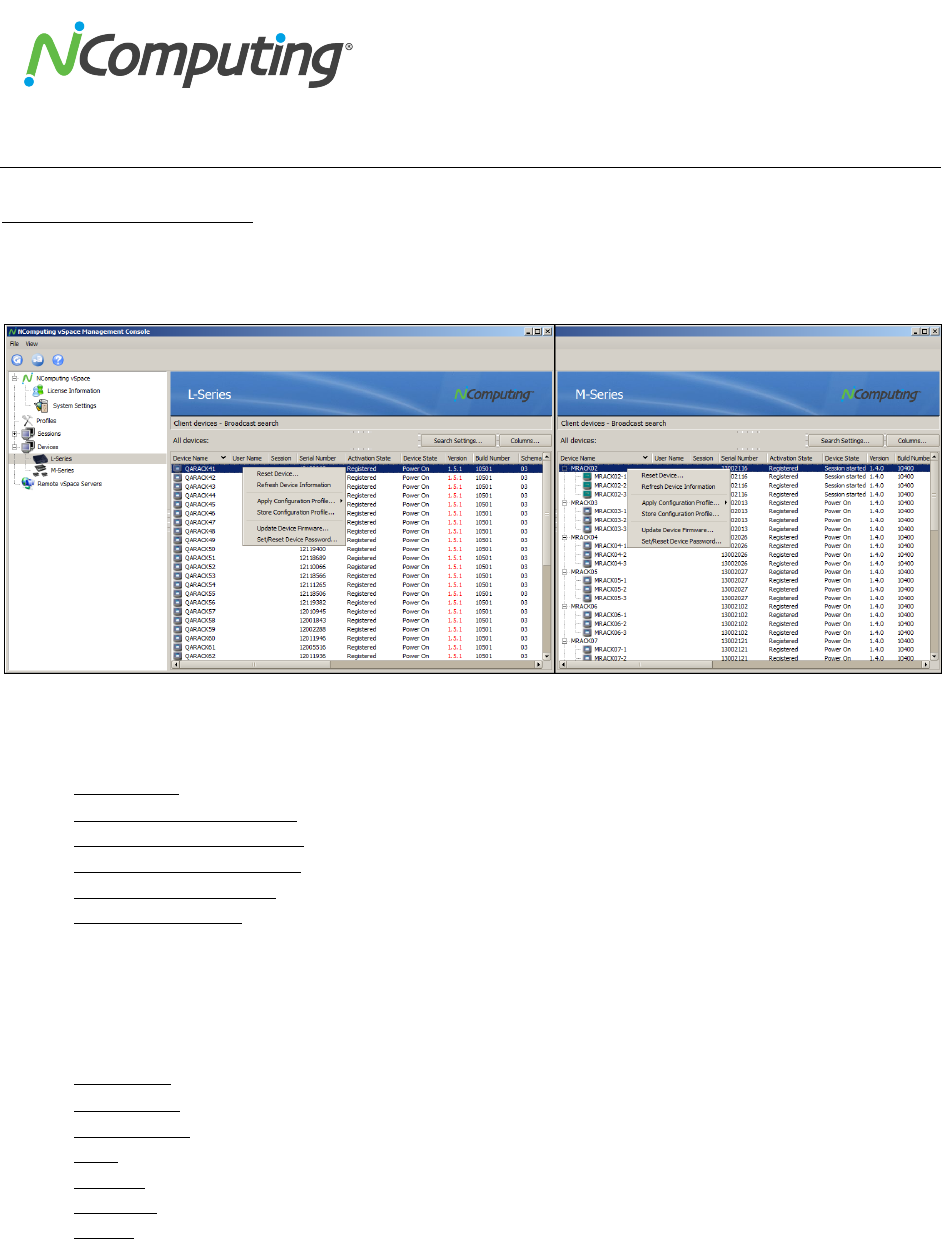Click M-Series vertical scrollbar down arrow
942x1239 pixels.
935,655
